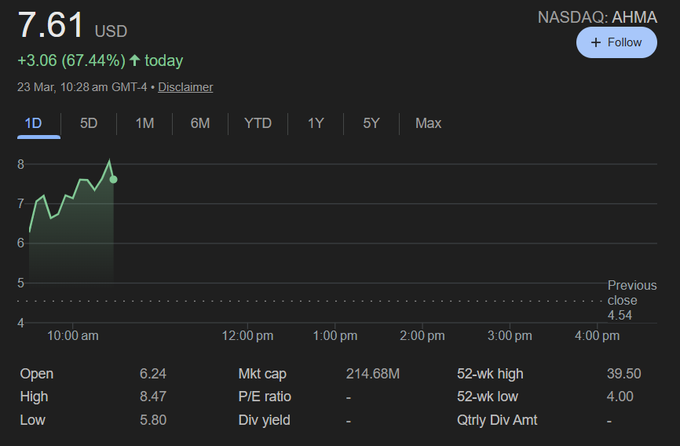The image size is (680, 446).
Task: Click the Low value 5.80
Action: 153,420
